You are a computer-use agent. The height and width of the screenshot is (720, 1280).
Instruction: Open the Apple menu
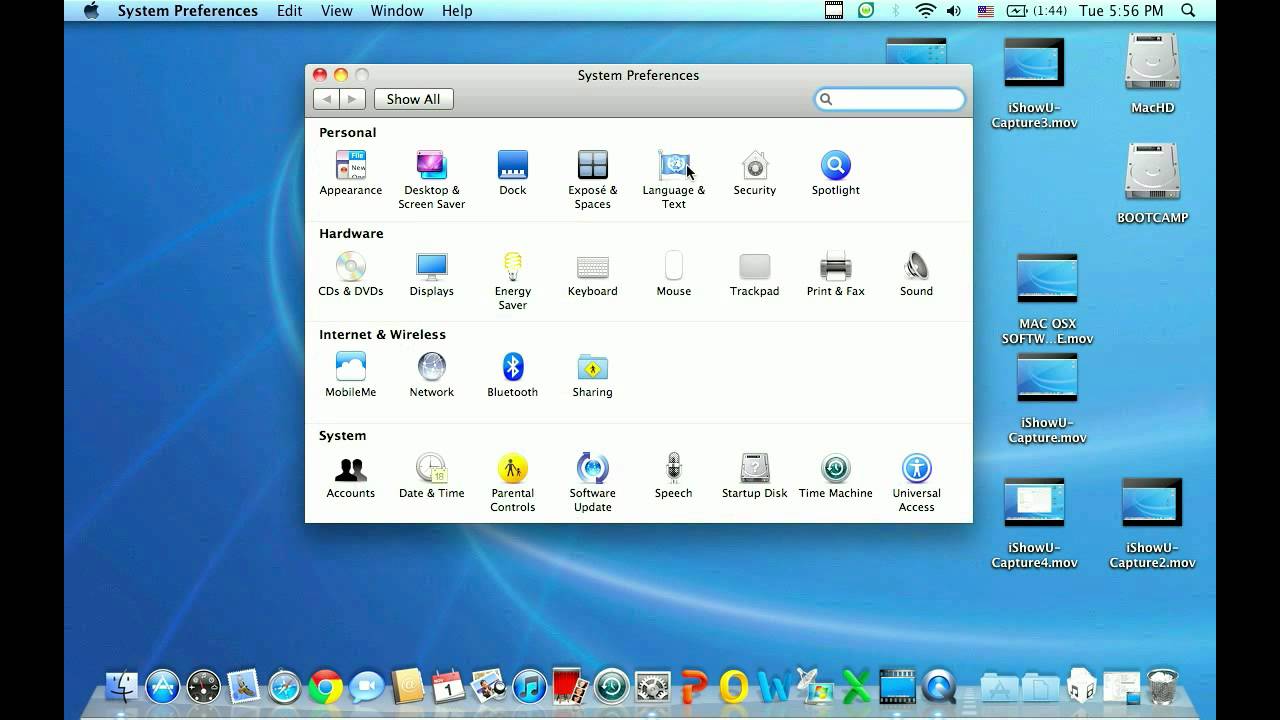tap(91, 11)
